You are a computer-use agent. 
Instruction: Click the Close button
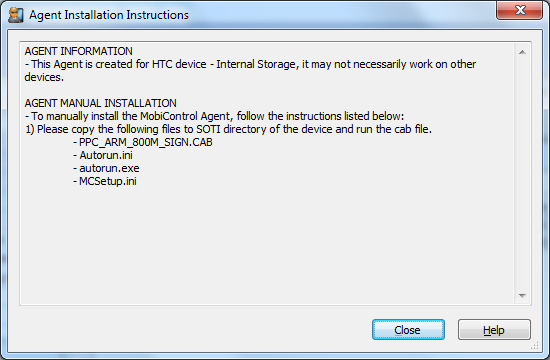click(408, 329)
